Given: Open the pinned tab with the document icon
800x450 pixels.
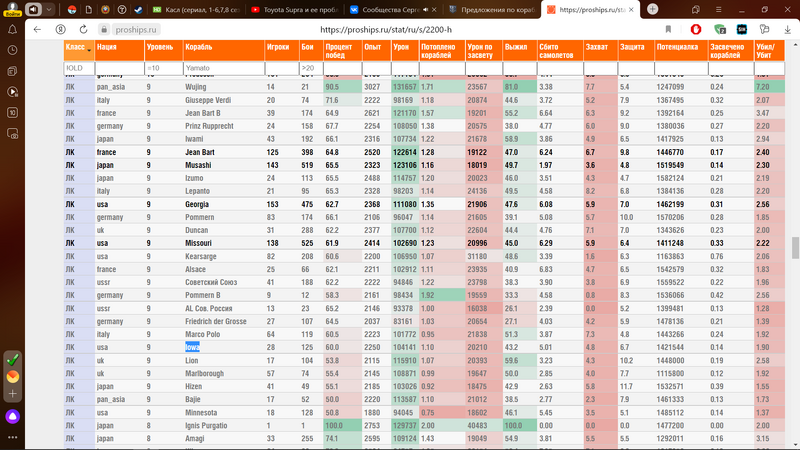Looking at the screenshot, I should tap(89, 9).
